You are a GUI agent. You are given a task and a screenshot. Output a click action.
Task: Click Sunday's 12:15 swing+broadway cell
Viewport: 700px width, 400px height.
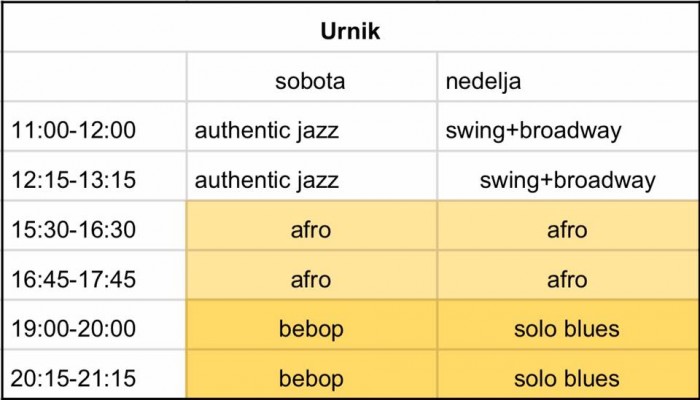567,176
